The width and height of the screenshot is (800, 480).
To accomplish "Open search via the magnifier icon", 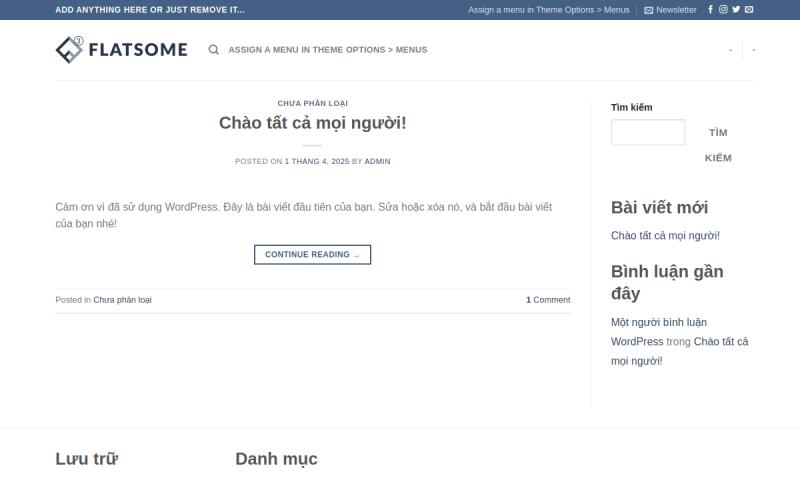I will pyautogui.click(x=213, y=50).
